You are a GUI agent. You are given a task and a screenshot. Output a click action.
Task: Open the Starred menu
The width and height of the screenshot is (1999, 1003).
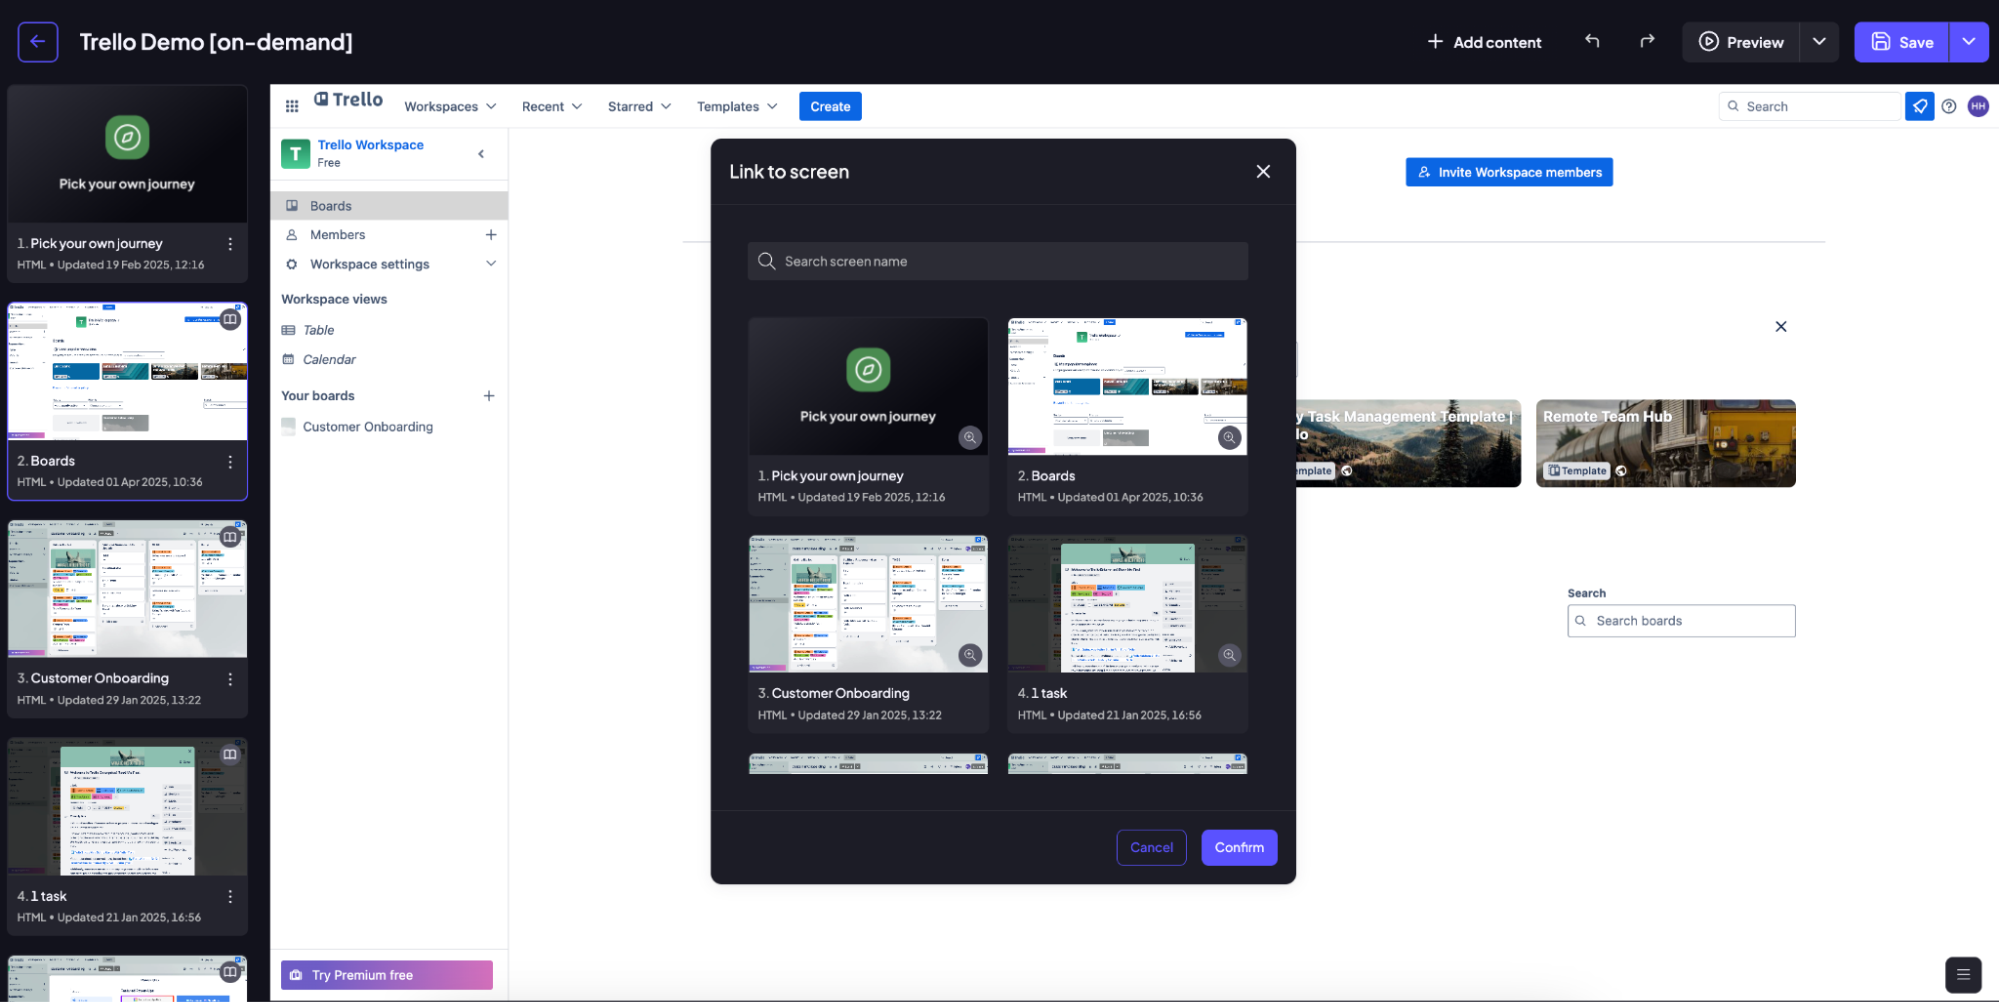click(x=639, y=106)
